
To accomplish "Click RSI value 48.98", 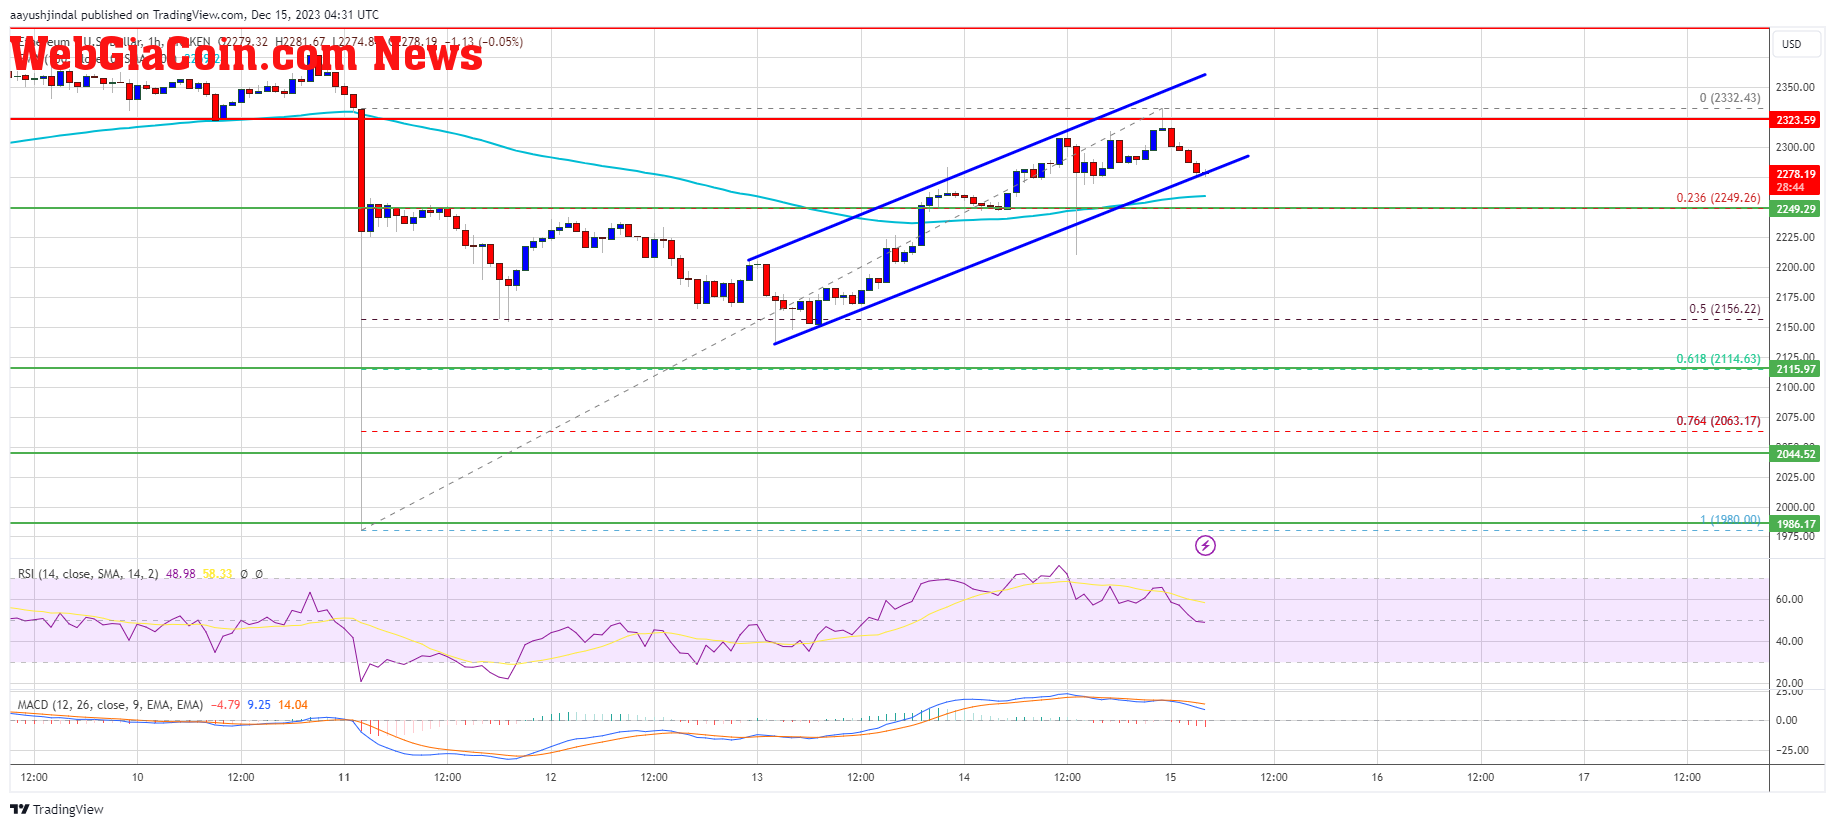I will (x=181, y=574).
